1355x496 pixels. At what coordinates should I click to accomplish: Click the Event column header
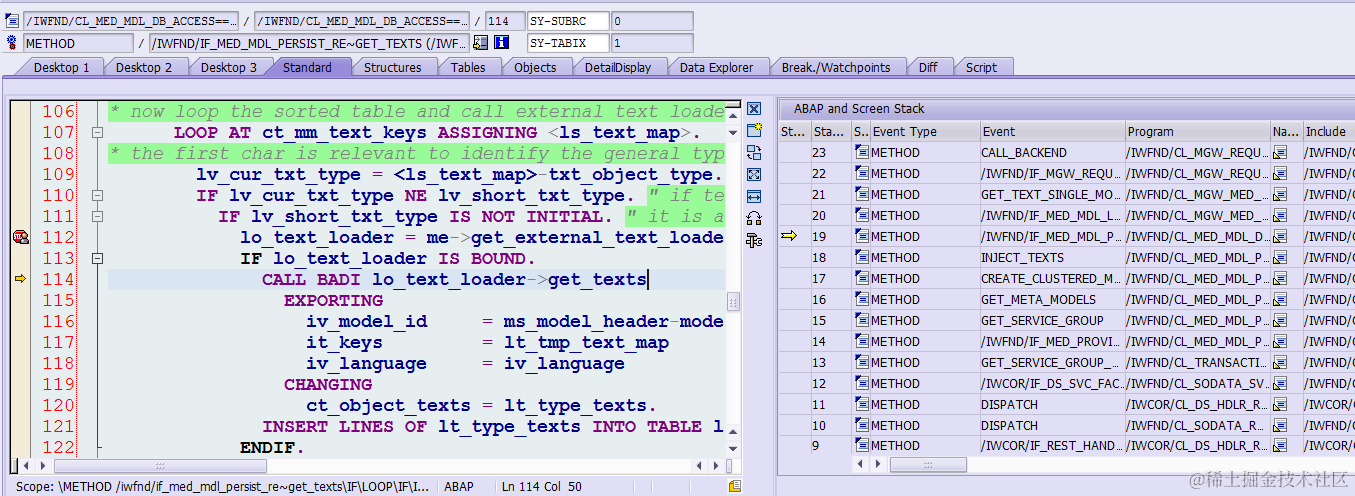(x=1052, y=131)
